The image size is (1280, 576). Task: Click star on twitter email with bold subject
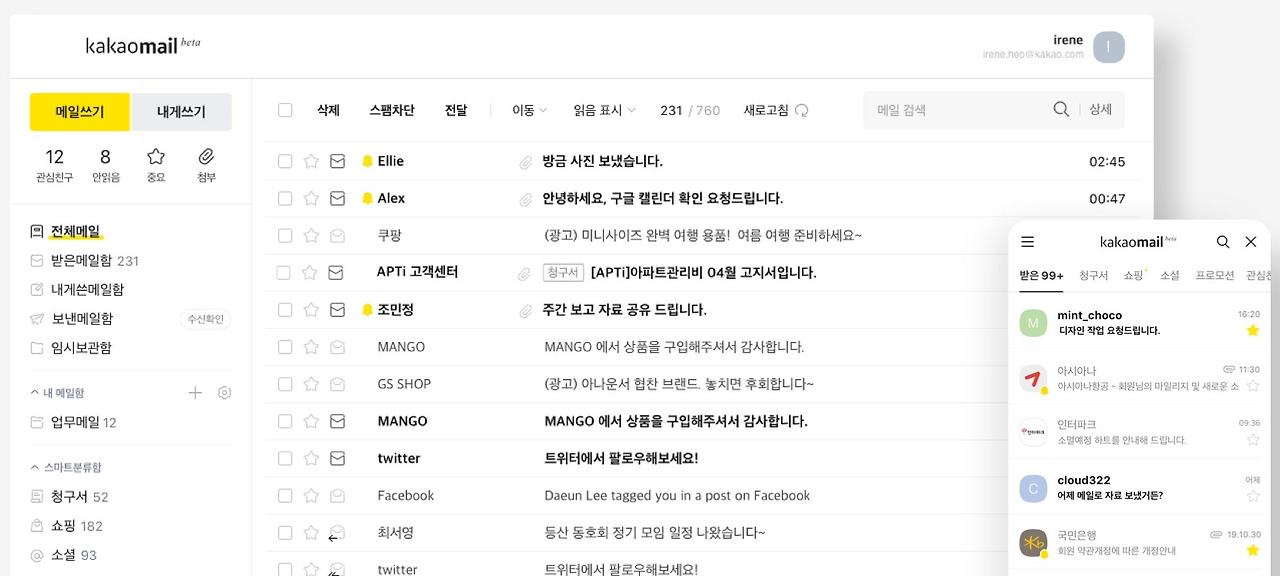pos(311,458)
